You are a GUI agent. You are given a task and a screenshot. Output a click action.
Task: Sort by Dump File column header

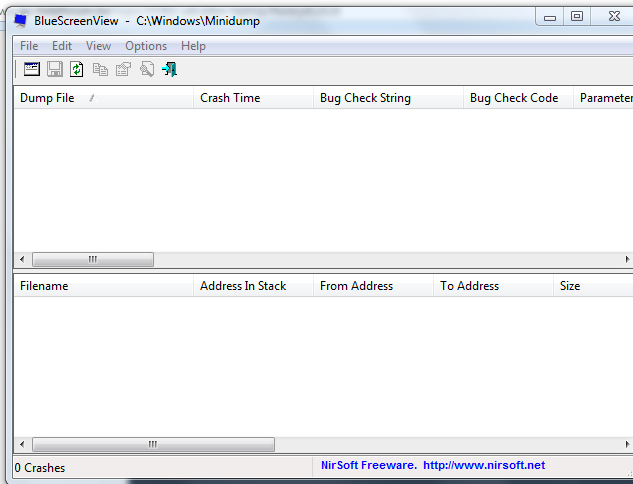[103, 98]
